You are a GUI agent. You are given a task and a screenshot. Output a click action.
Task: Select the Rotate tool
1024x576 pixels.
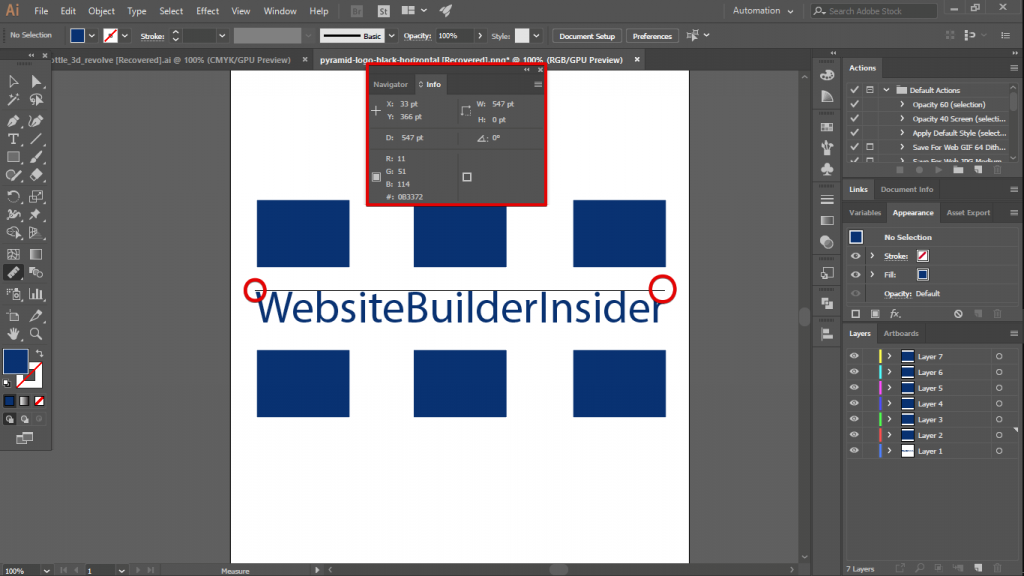[13, 196]
